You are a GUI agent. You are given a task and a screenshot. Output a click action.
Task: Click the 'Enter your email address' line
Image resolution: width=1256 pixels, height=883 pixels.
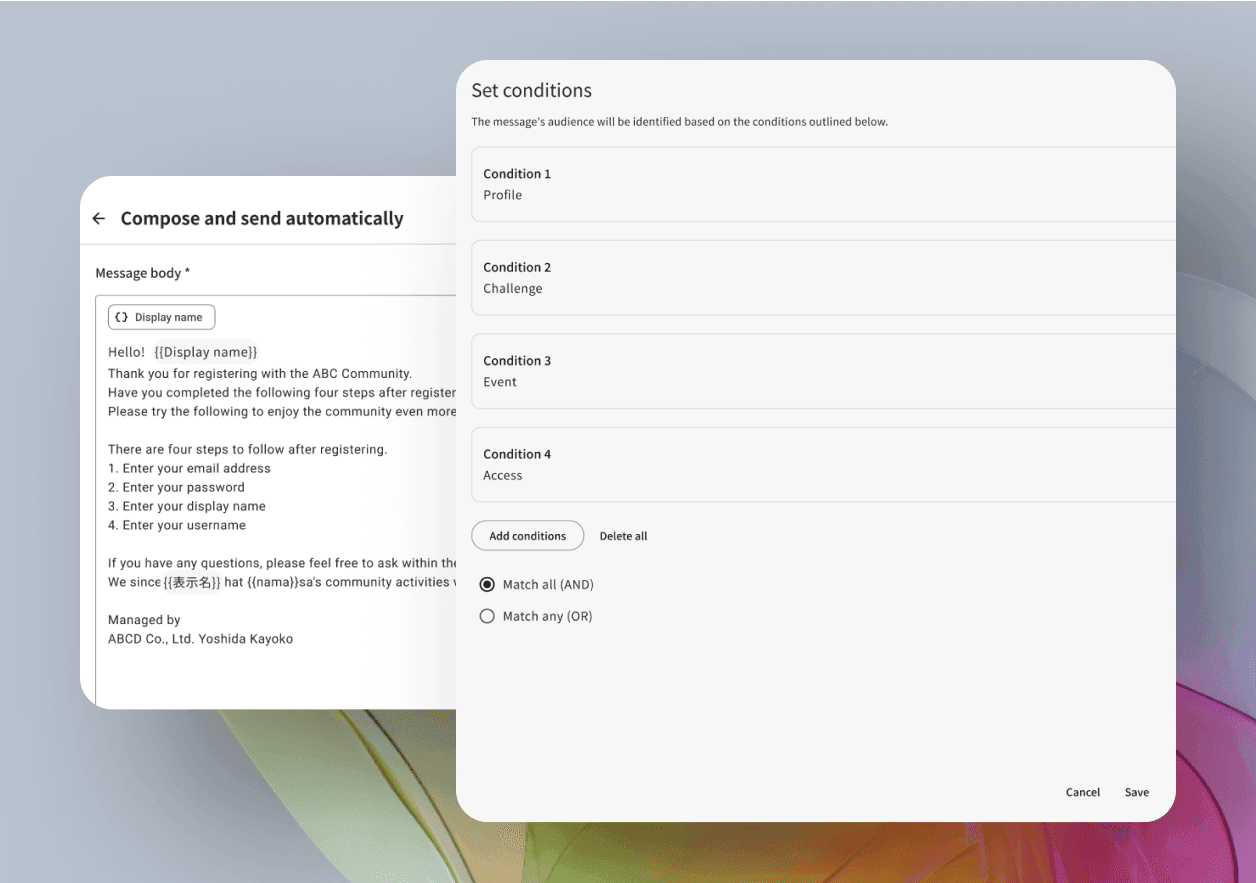(x=189, y=468)
